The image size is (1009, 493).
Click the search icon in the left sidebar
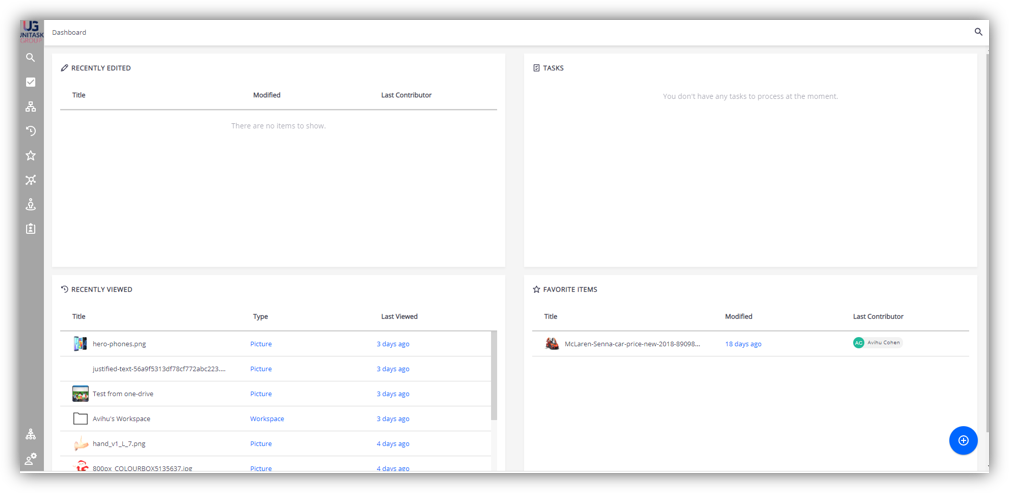[x=31, y=58]
